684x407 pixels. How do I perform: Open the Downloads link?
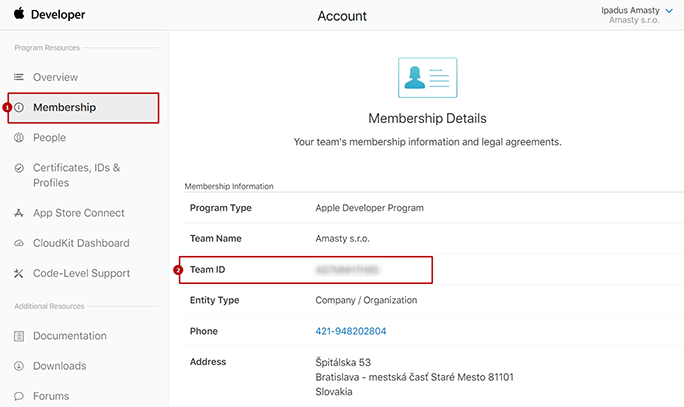click(60, 366)
